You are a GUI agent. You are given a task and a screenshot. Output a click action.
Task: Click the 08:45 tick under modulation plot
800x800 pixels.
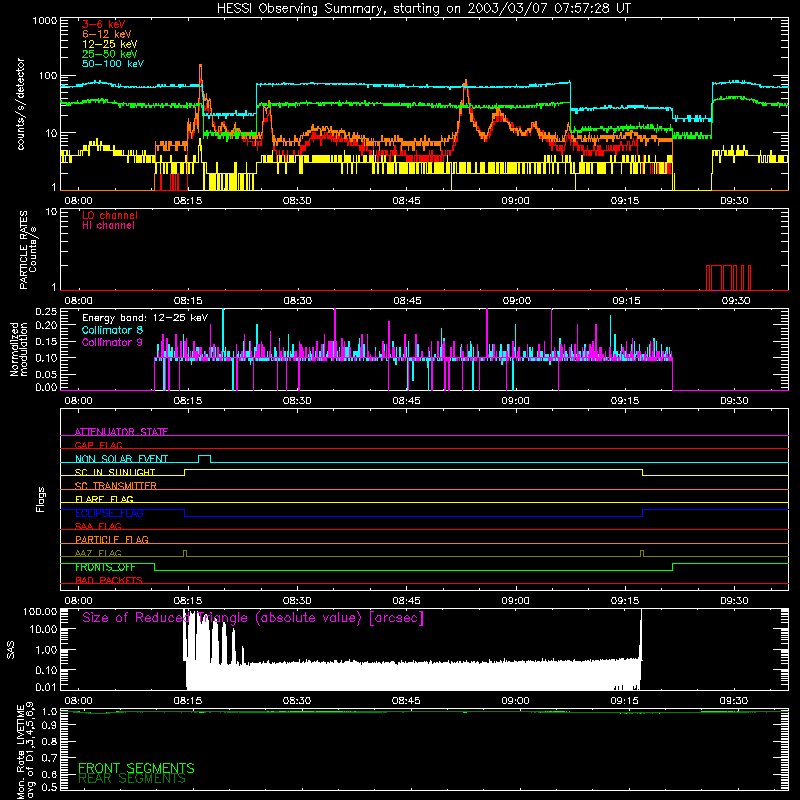[407, 401]
